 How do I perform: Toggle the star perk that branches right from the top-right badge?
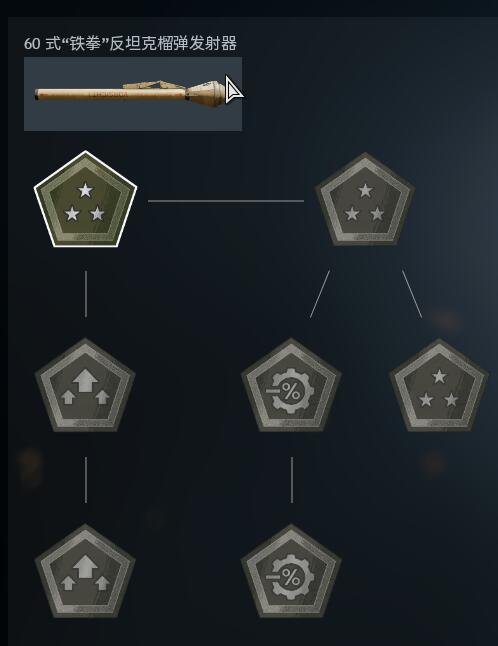coord(439,386)
